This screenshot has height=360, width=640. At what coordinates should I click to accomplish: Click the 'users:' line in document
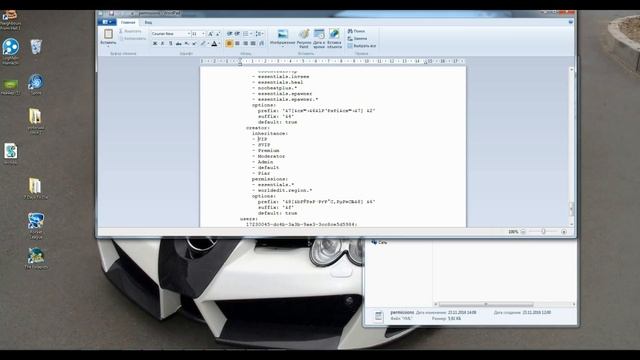(x=249, y=219)
